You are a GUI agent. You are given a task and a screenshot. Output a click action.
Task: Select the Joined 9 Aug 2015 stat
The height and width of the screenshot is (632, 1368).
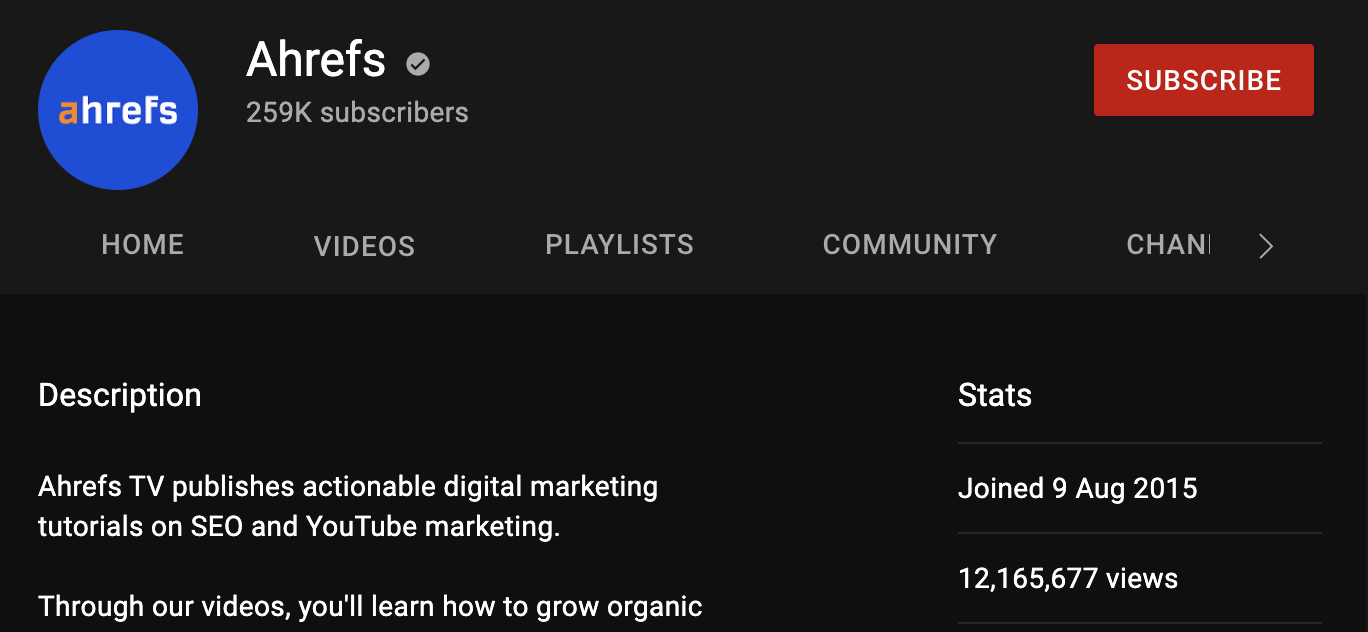point(1077,488)
